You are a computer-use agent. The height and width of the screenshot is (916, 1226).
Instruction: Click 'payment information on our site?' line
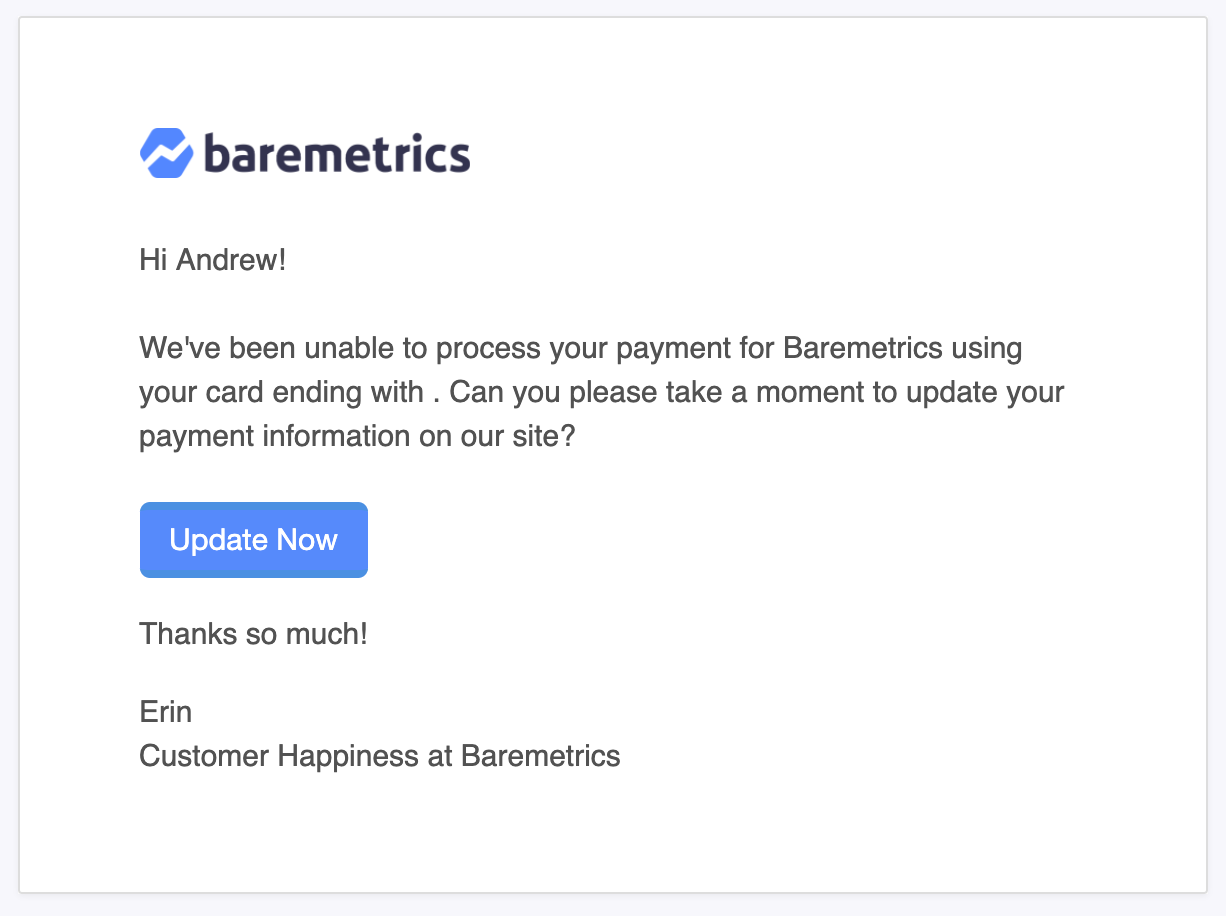point(358,436)
